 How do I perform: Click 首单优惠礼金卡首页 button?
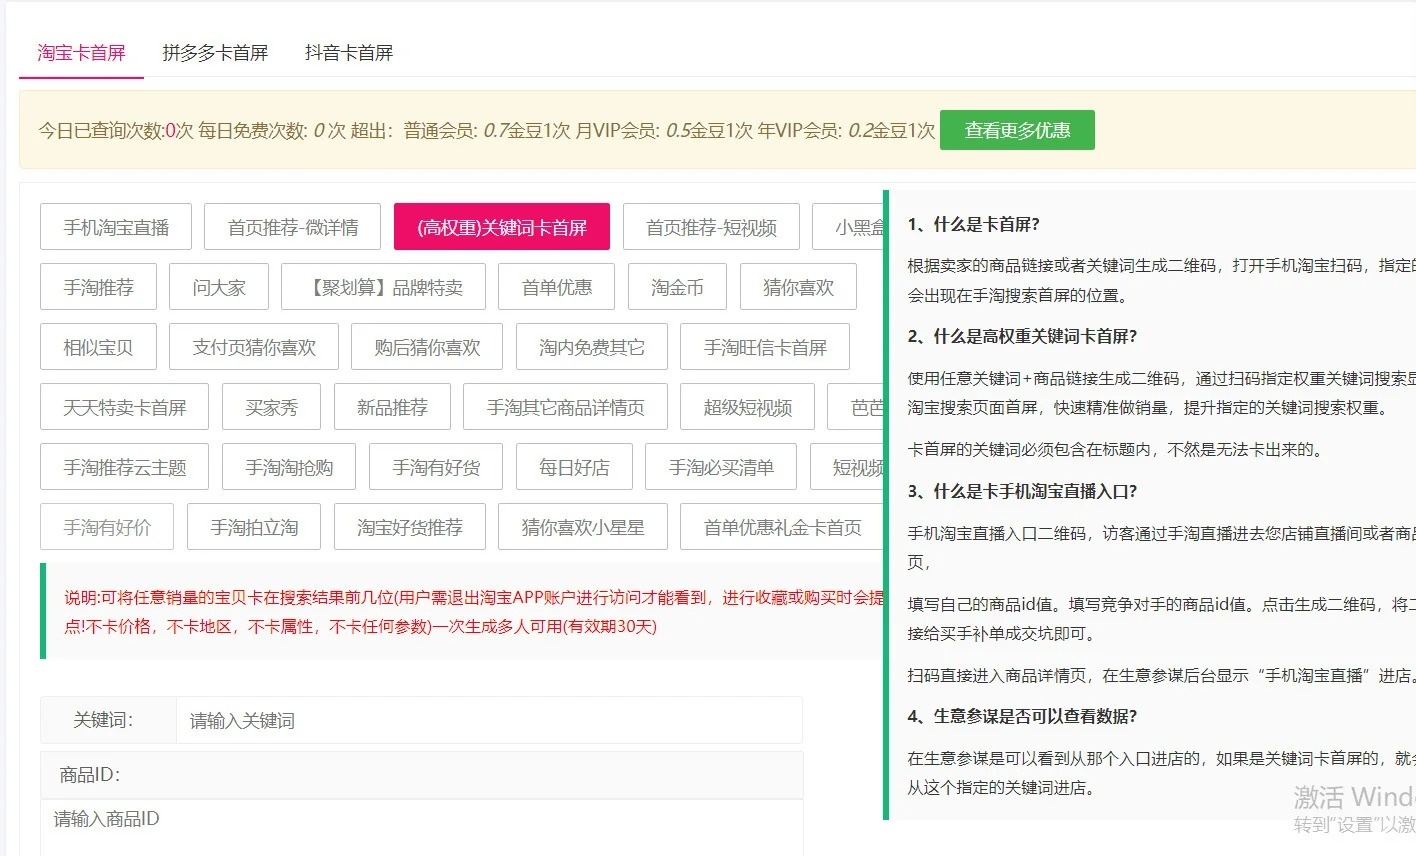782,527
